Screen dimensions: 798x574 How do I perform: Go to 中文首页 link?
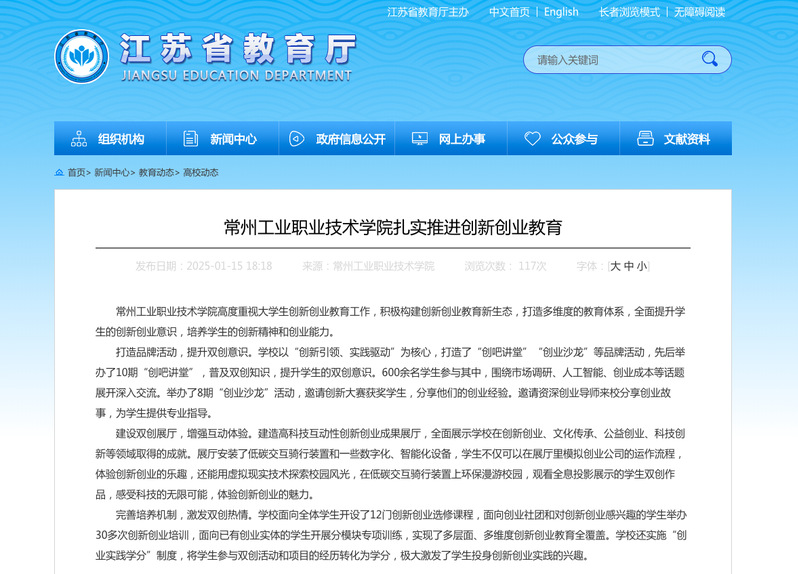(509, 12)
